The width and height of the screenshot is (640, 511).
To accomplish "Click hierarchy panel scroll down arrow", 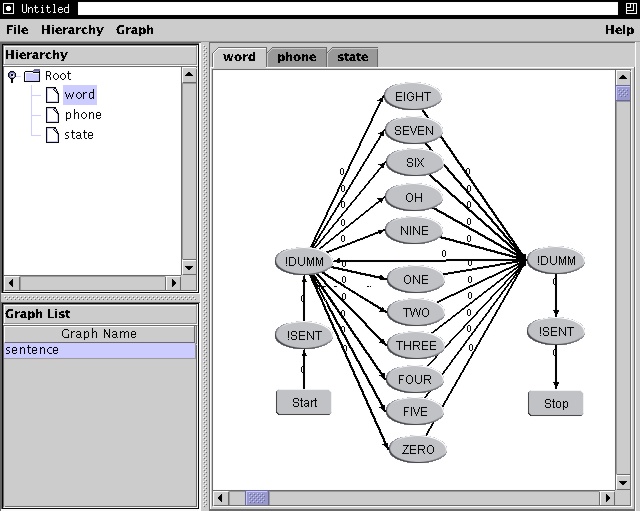I will (x=189, y=268).
